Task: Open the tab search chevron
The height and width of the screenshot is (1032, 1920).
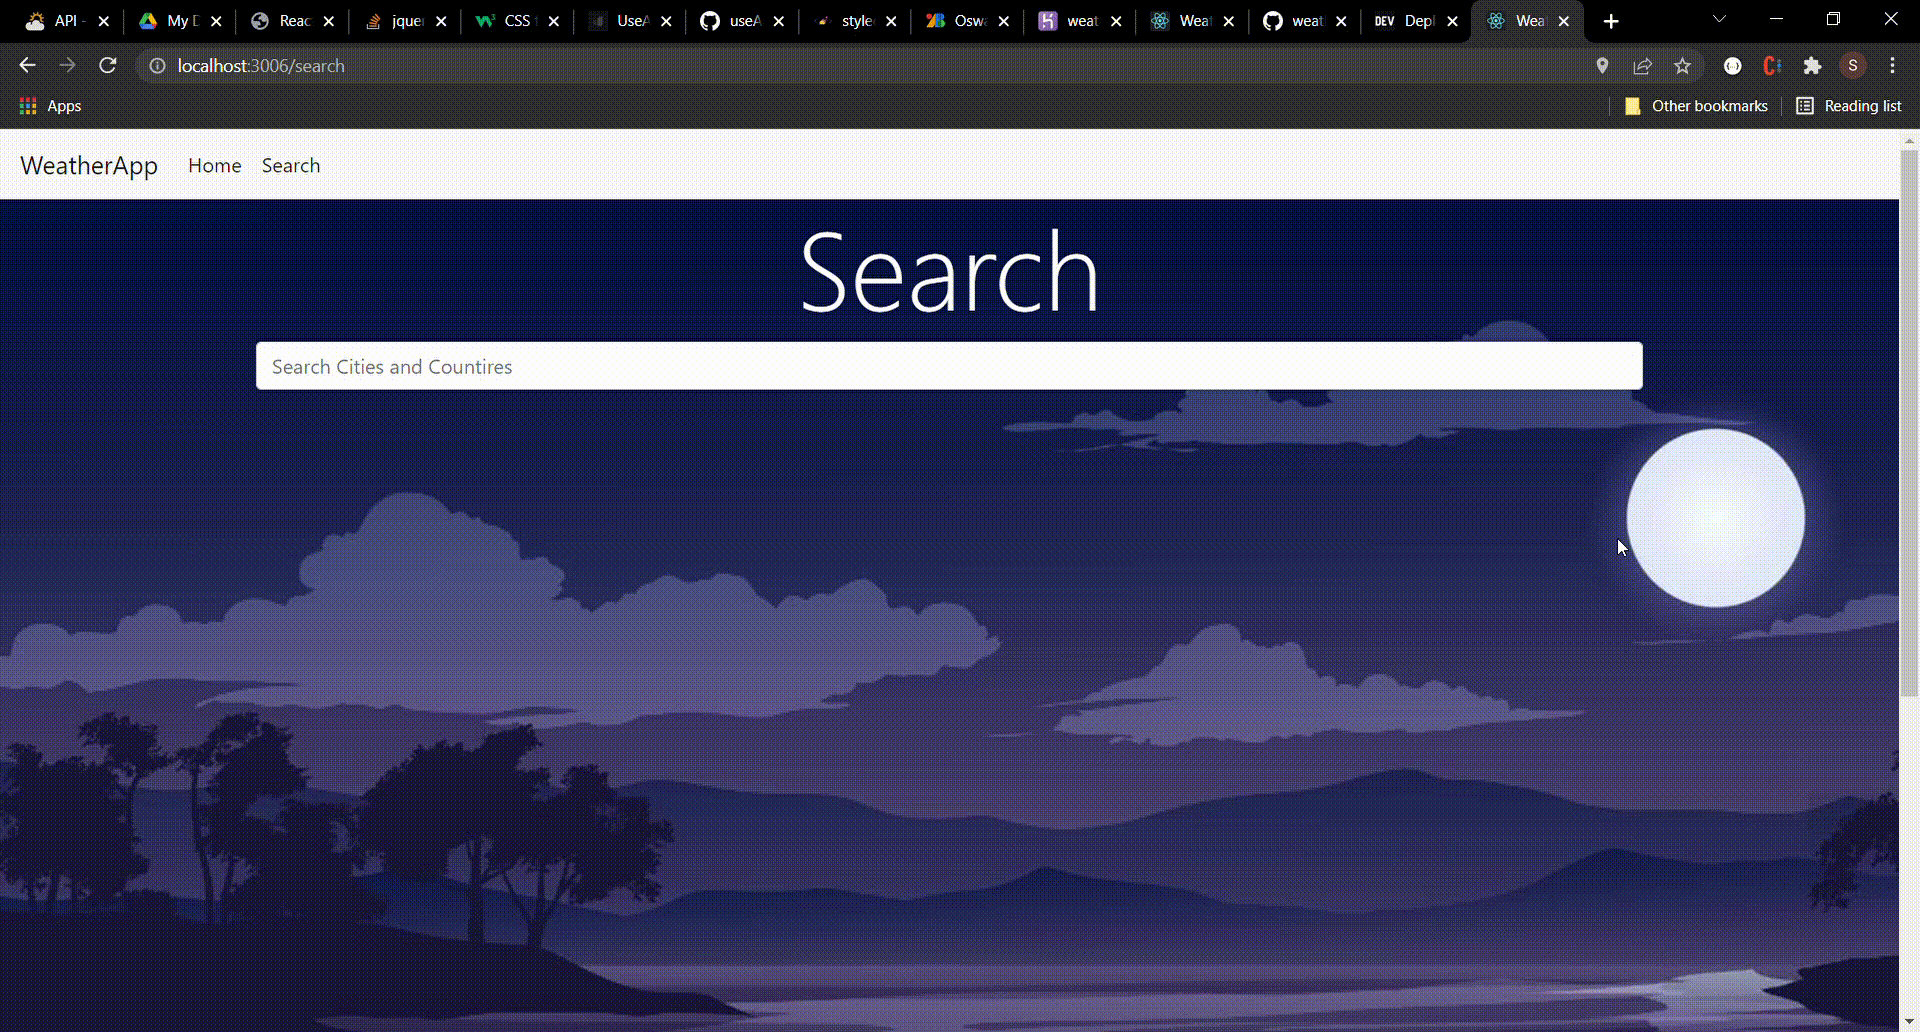Action: pyautogui.click(x=1719, y=20)
